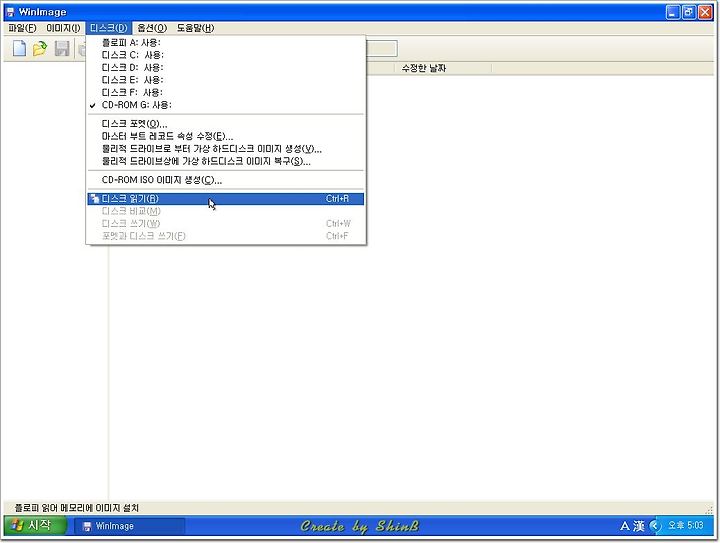
Task: Open the 파일(F) menu
Action: pos(22,28)
